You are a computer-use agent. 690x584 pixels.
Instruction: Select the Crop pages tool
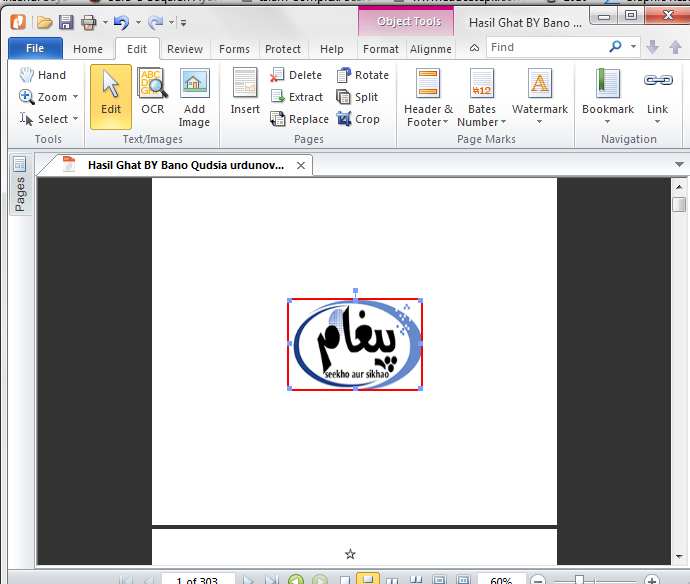tap(358, 119)
